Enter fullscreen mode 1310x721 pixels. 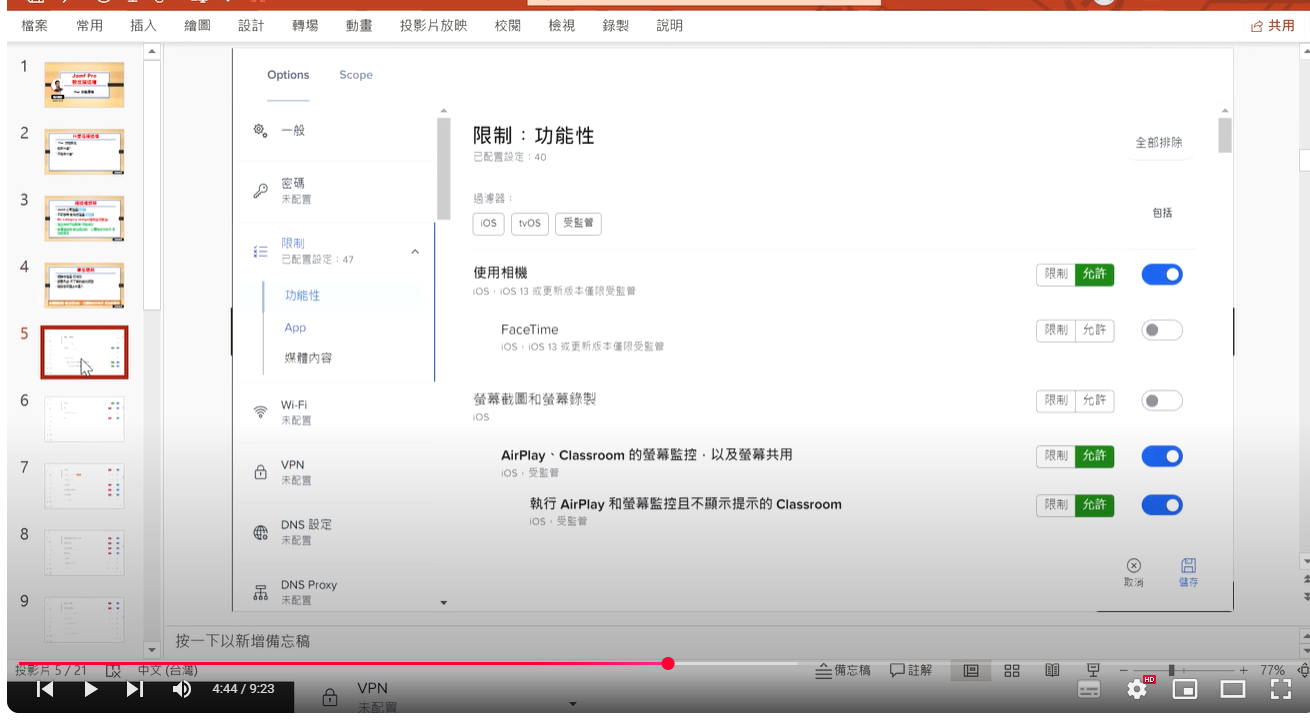pos(1281,689)
